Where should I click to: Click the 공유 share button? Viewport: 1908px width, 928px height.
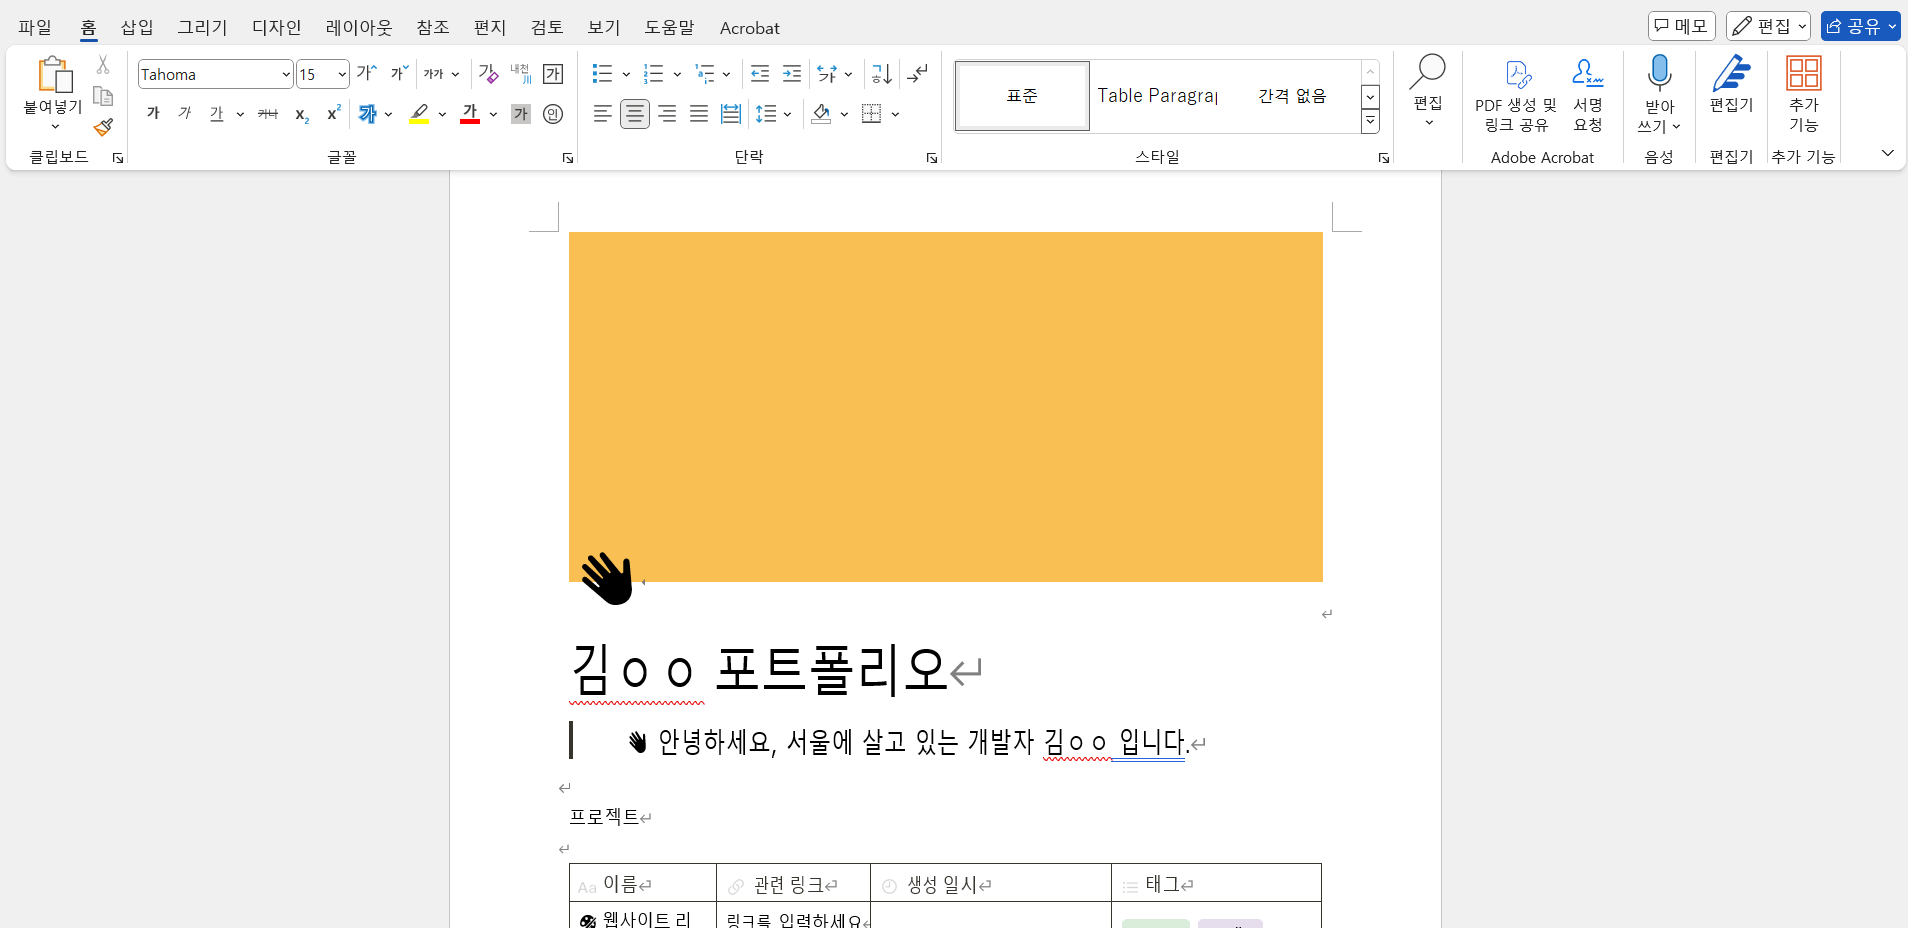(1860, 26)
